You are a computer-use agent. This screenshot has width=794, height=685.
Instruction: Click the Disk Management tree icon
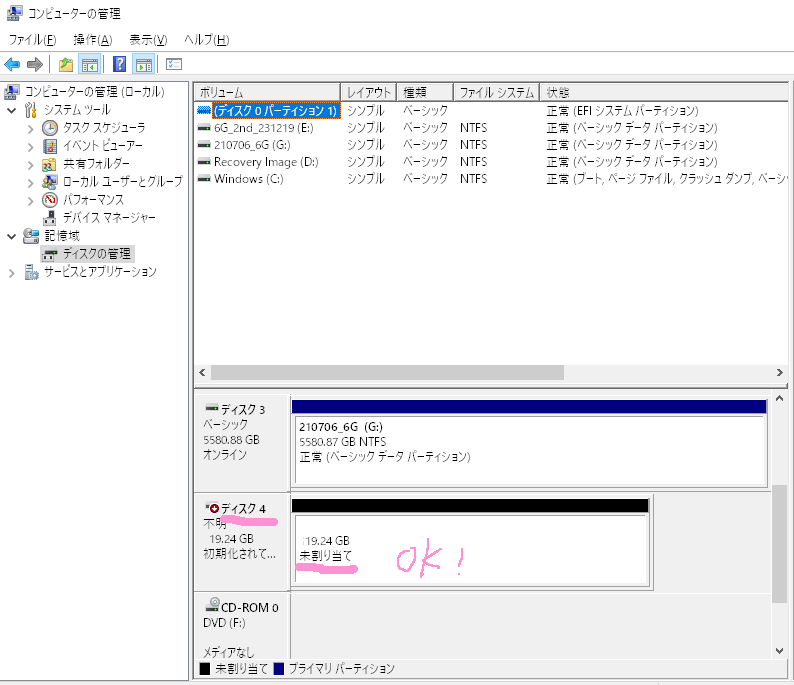point(50,254)
